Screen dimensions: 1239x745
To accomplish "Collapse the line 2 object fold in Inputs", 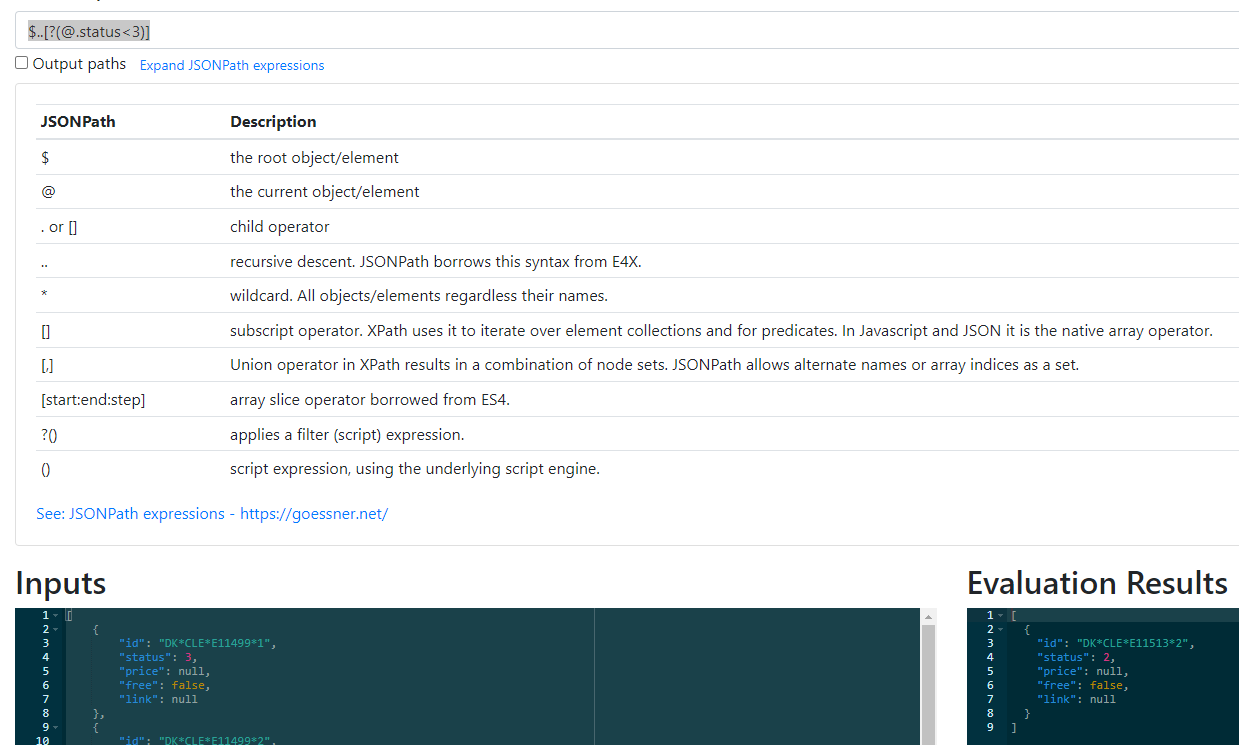I will point(55,628).
